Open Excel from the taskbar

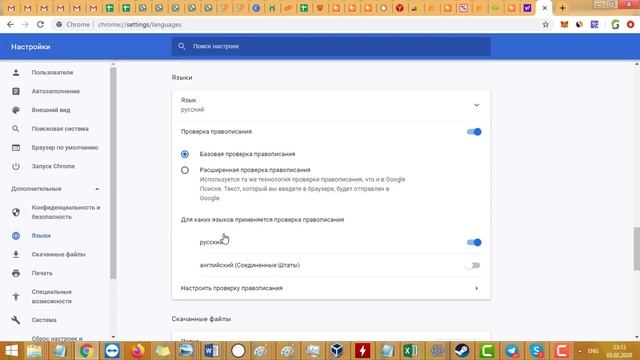click(x=410, y=351)
